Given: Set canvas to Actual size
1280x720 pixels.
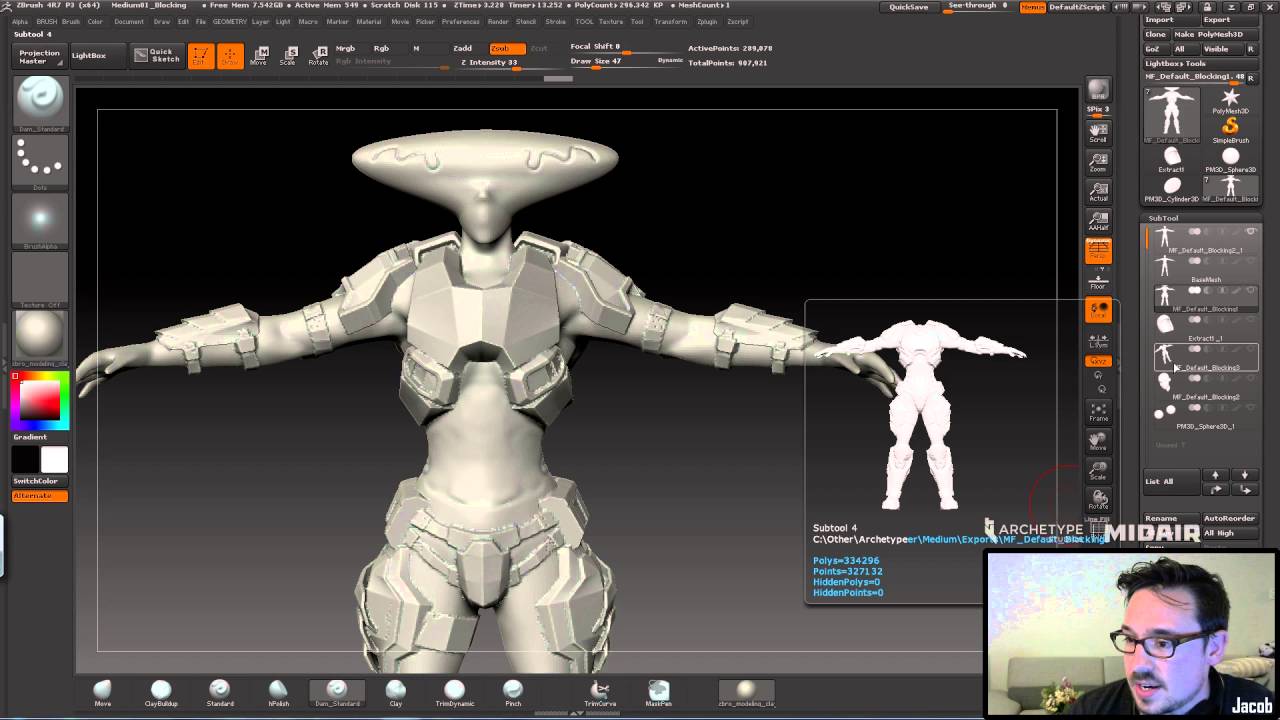Looking at the screenshot, I should [1098, 192].
